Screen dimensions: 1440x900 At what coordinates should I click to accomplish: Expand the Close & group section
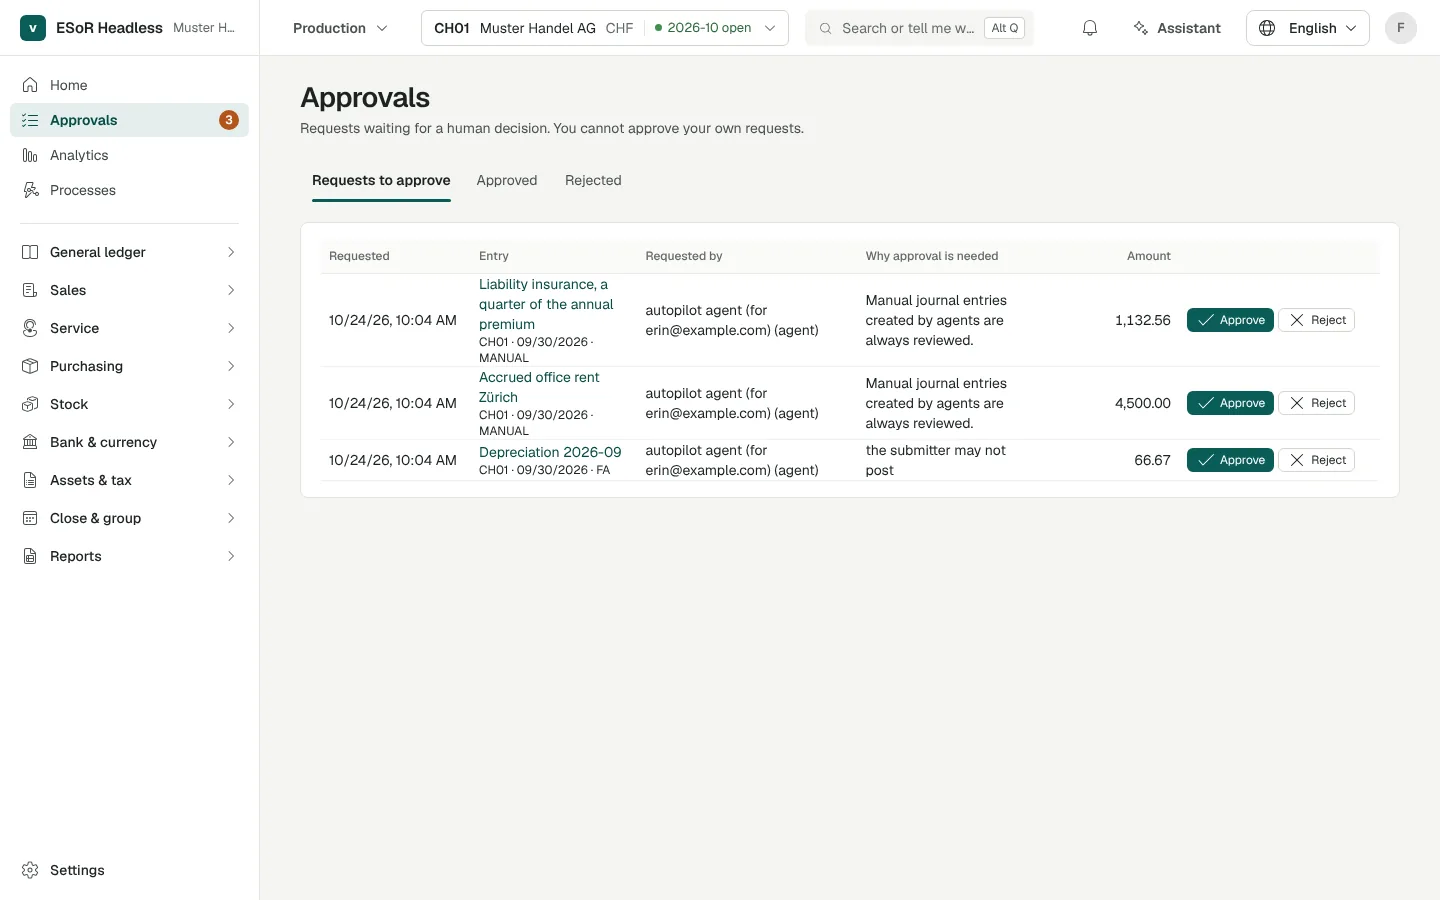[x=129, y=518]
